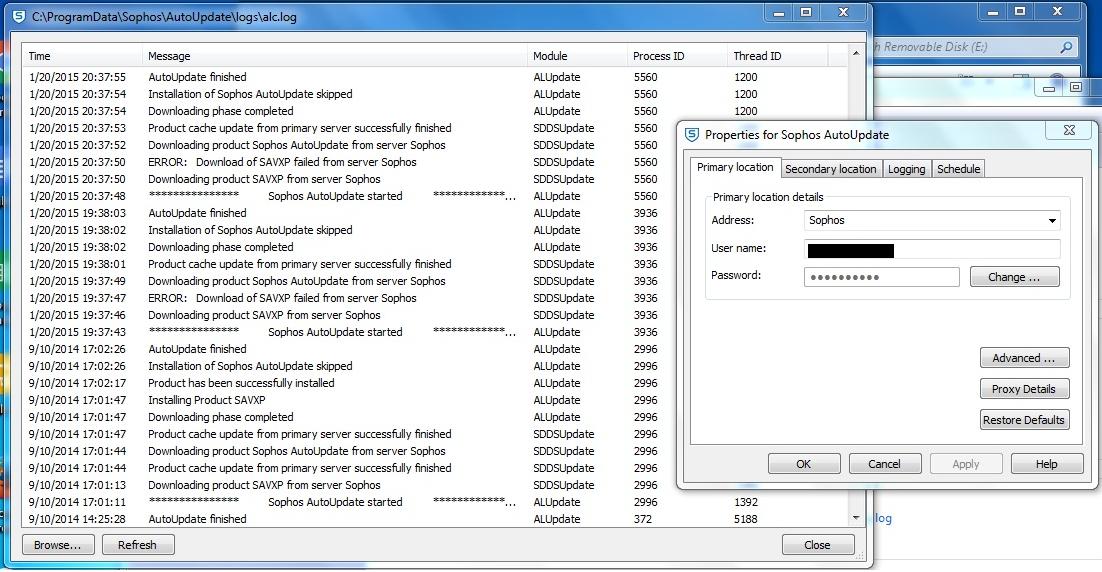Viewport: 1102px width, 572px height.
Task: Click the disabled Apply button
Action: click(x=966, y=464)
